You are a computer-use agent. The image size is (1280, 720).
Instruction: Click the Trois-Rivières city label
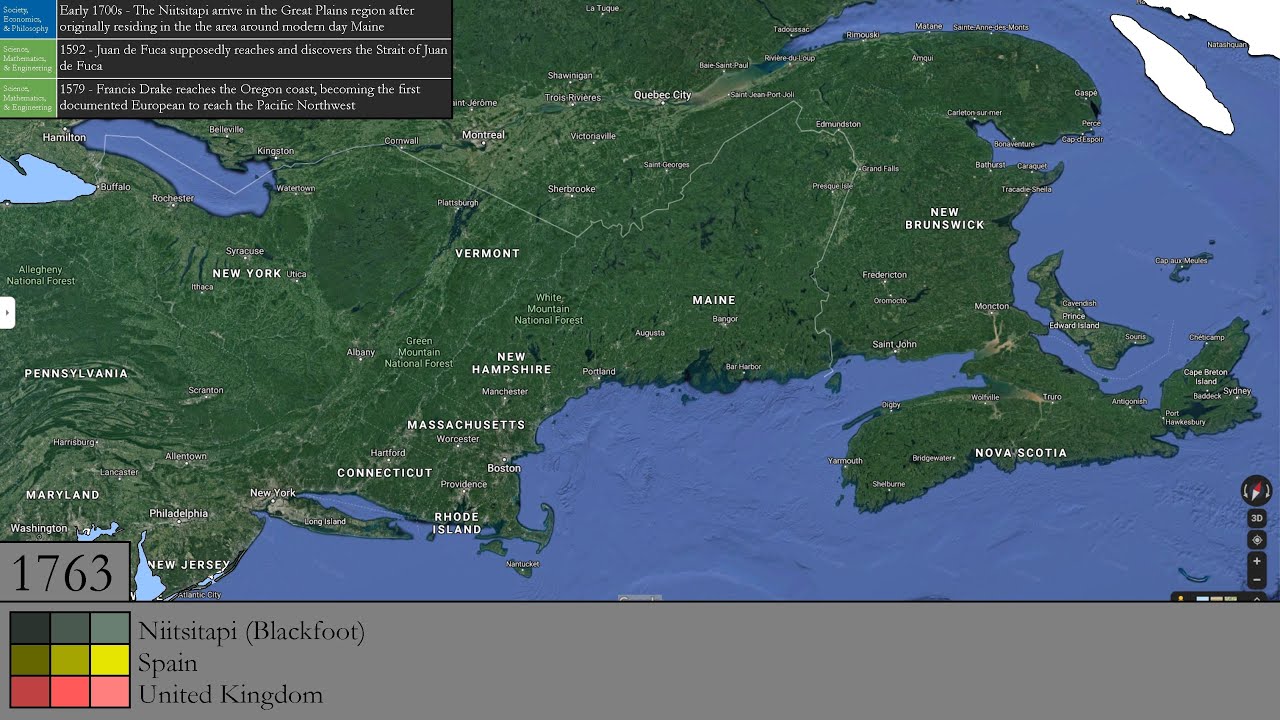pos(573,98)
